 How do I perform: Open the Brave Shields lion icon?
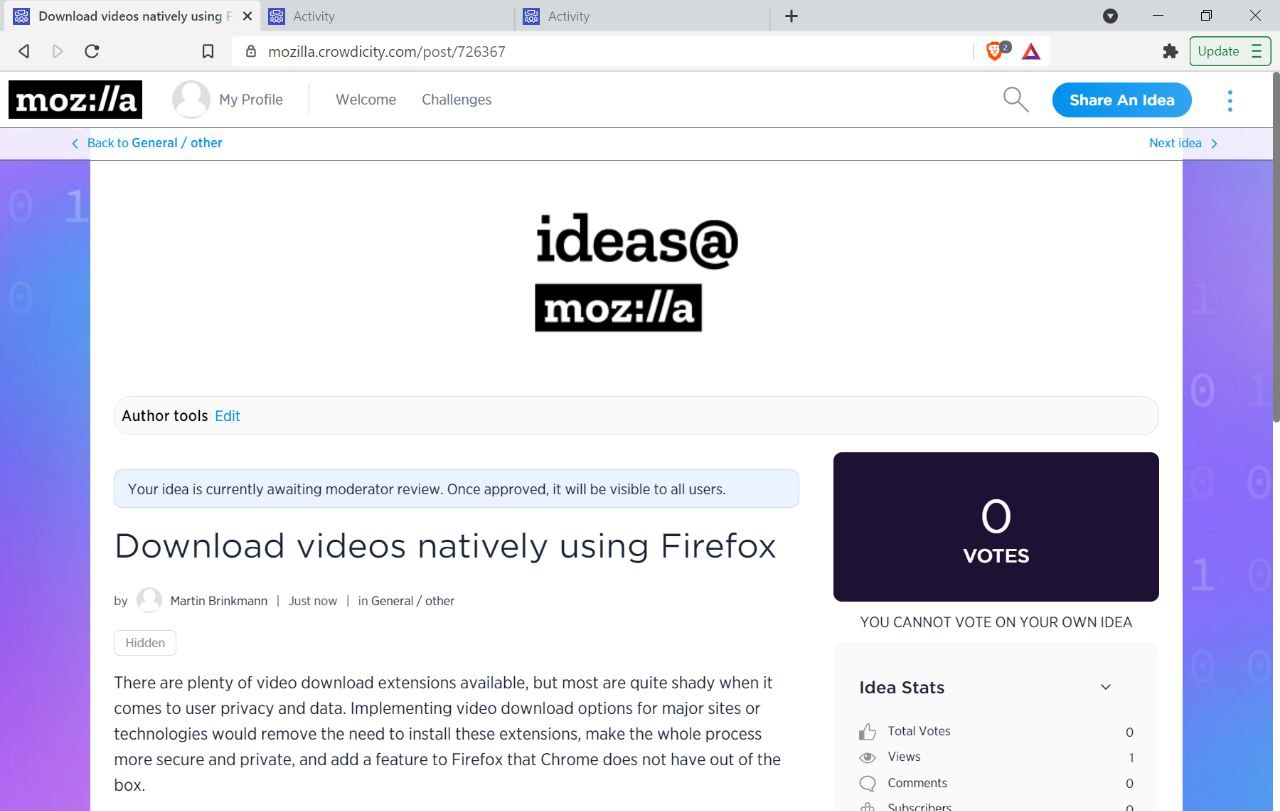(x=995, y=51)
